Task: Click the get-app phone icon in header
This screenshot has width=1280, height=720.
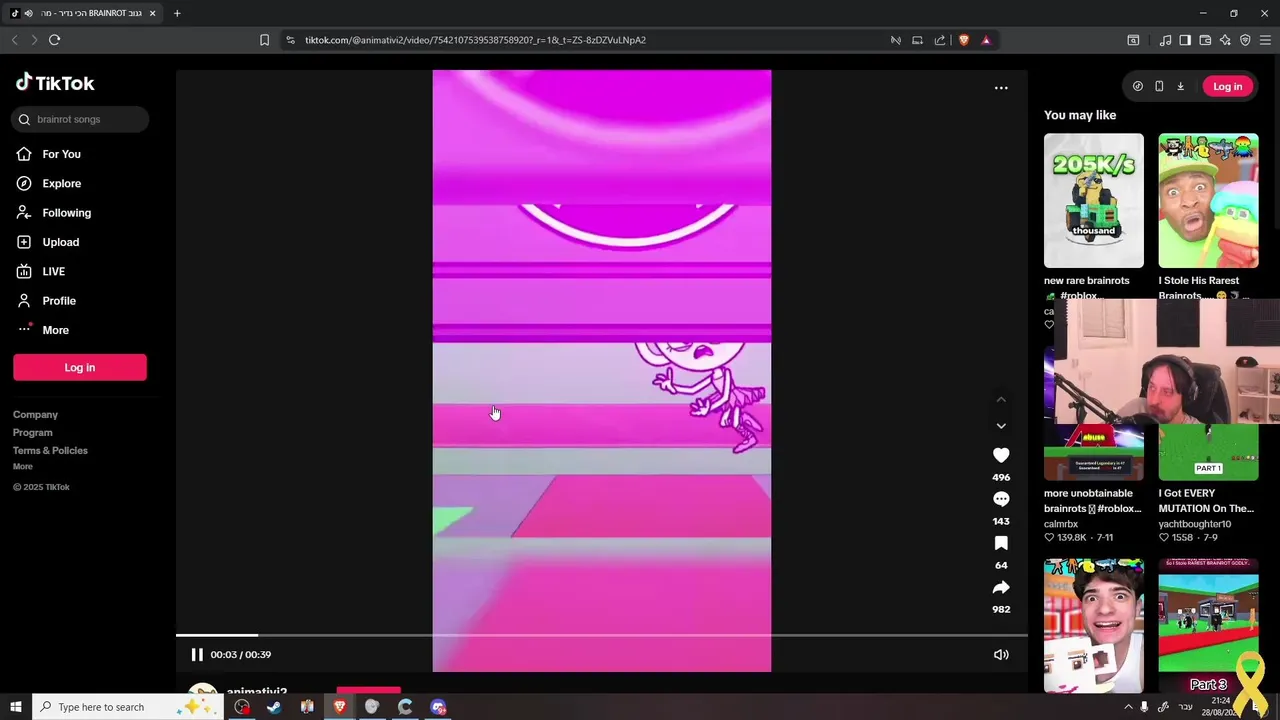Action: point(1159,86)
